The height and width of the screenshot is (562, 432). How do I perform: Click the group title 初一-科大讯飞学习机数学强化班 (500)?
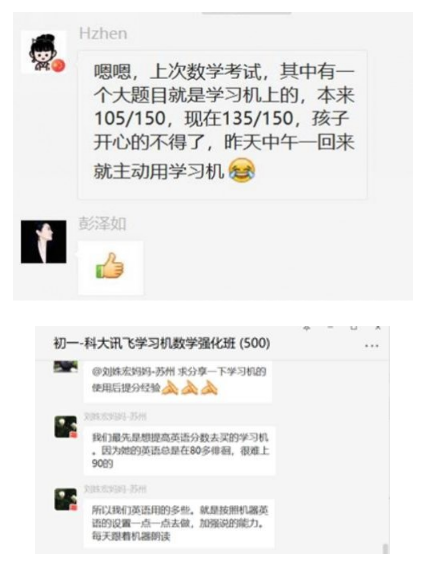162,343
